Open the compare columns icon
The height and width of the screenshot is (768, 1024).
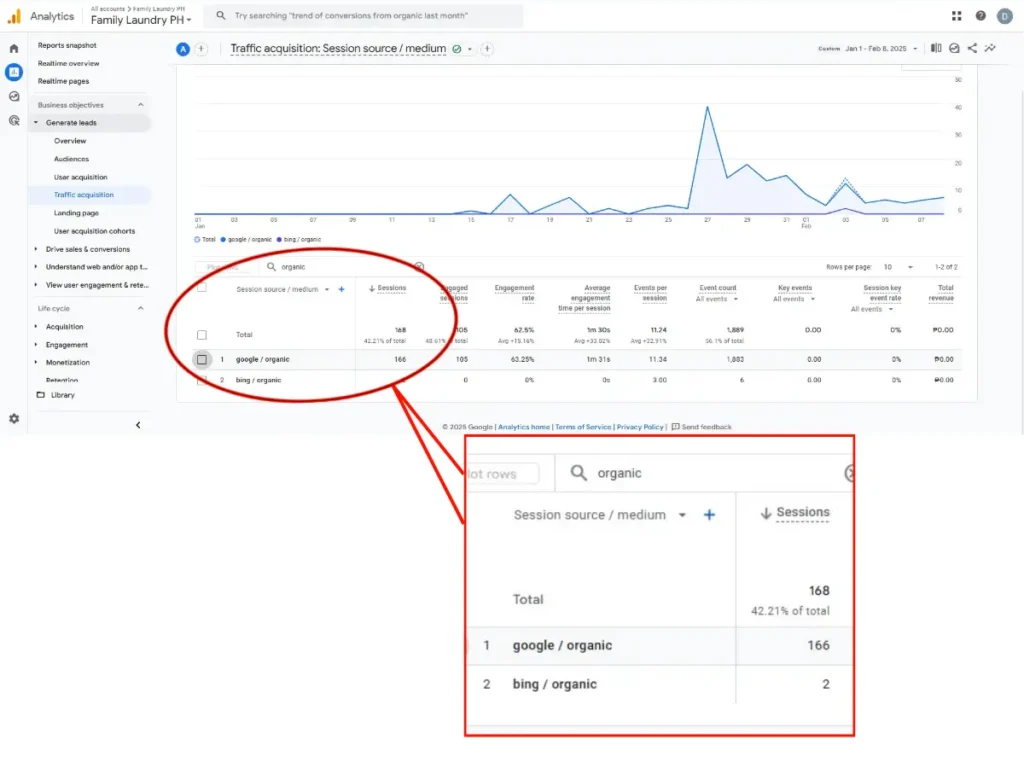936,48
